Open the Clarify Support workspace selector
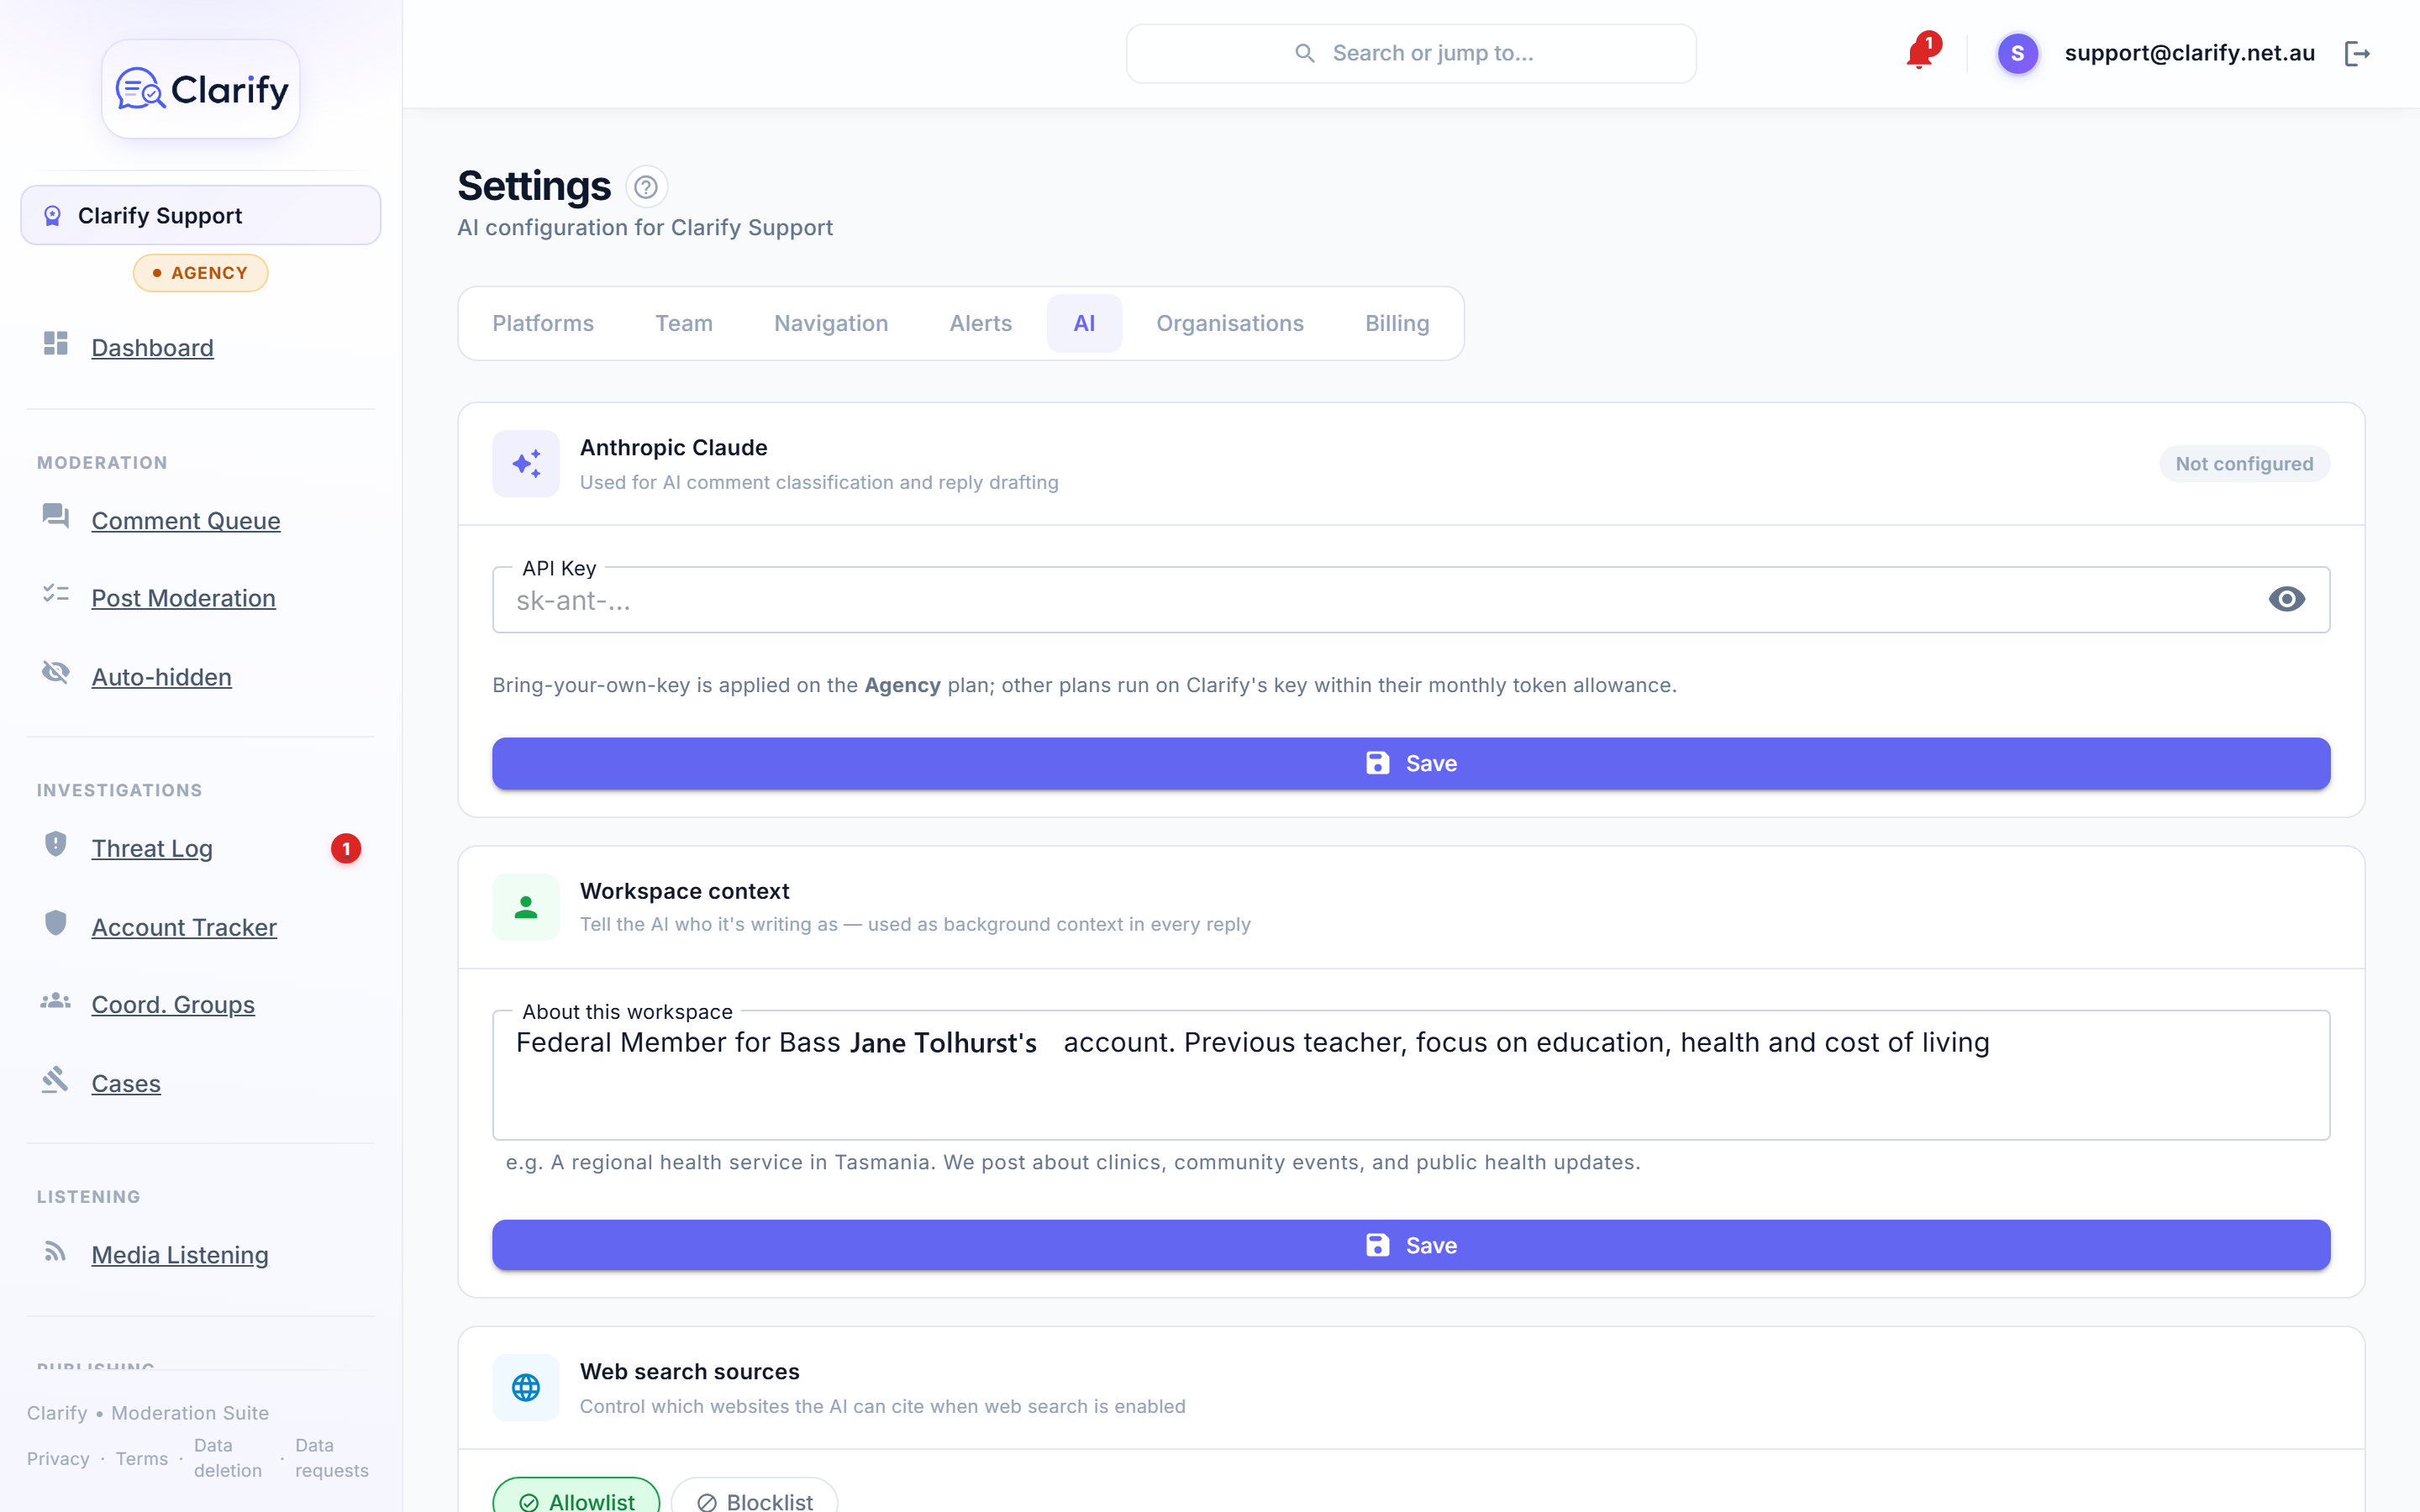2420x1512 pixels. pos(201,215)
